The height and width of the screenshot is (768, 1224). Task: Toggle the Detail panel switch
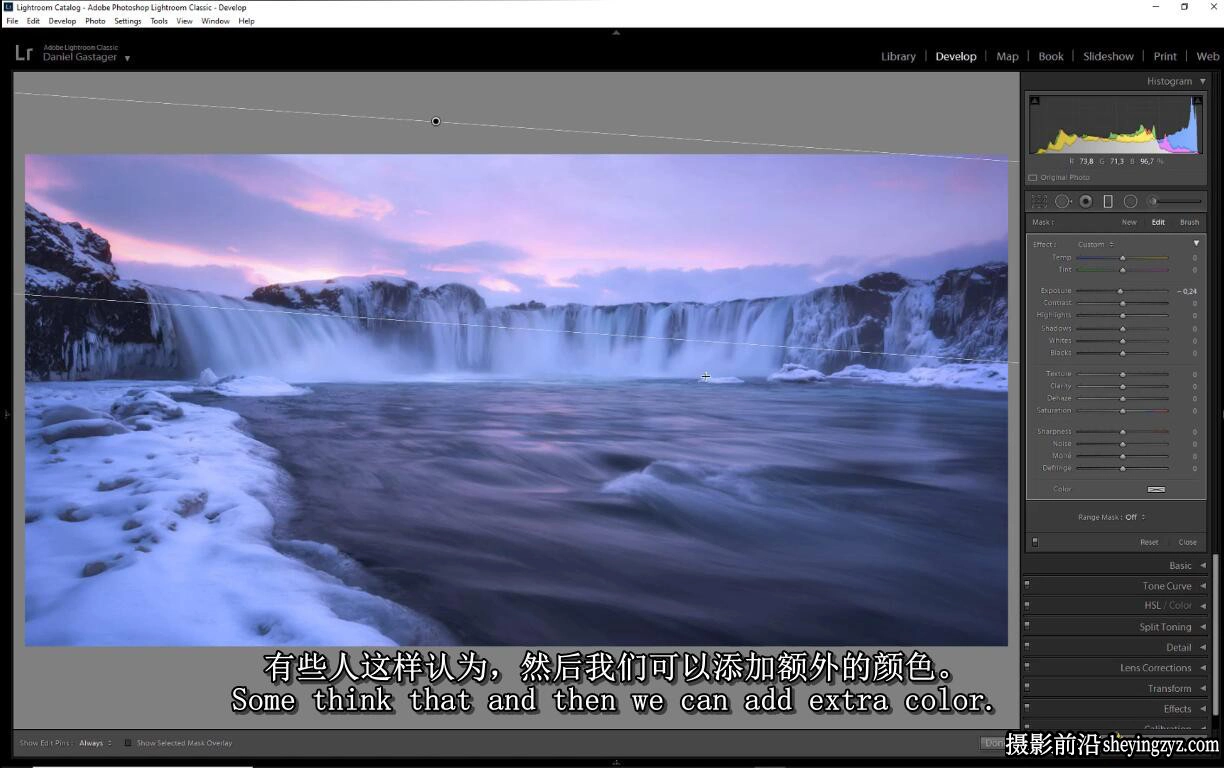1027,645
